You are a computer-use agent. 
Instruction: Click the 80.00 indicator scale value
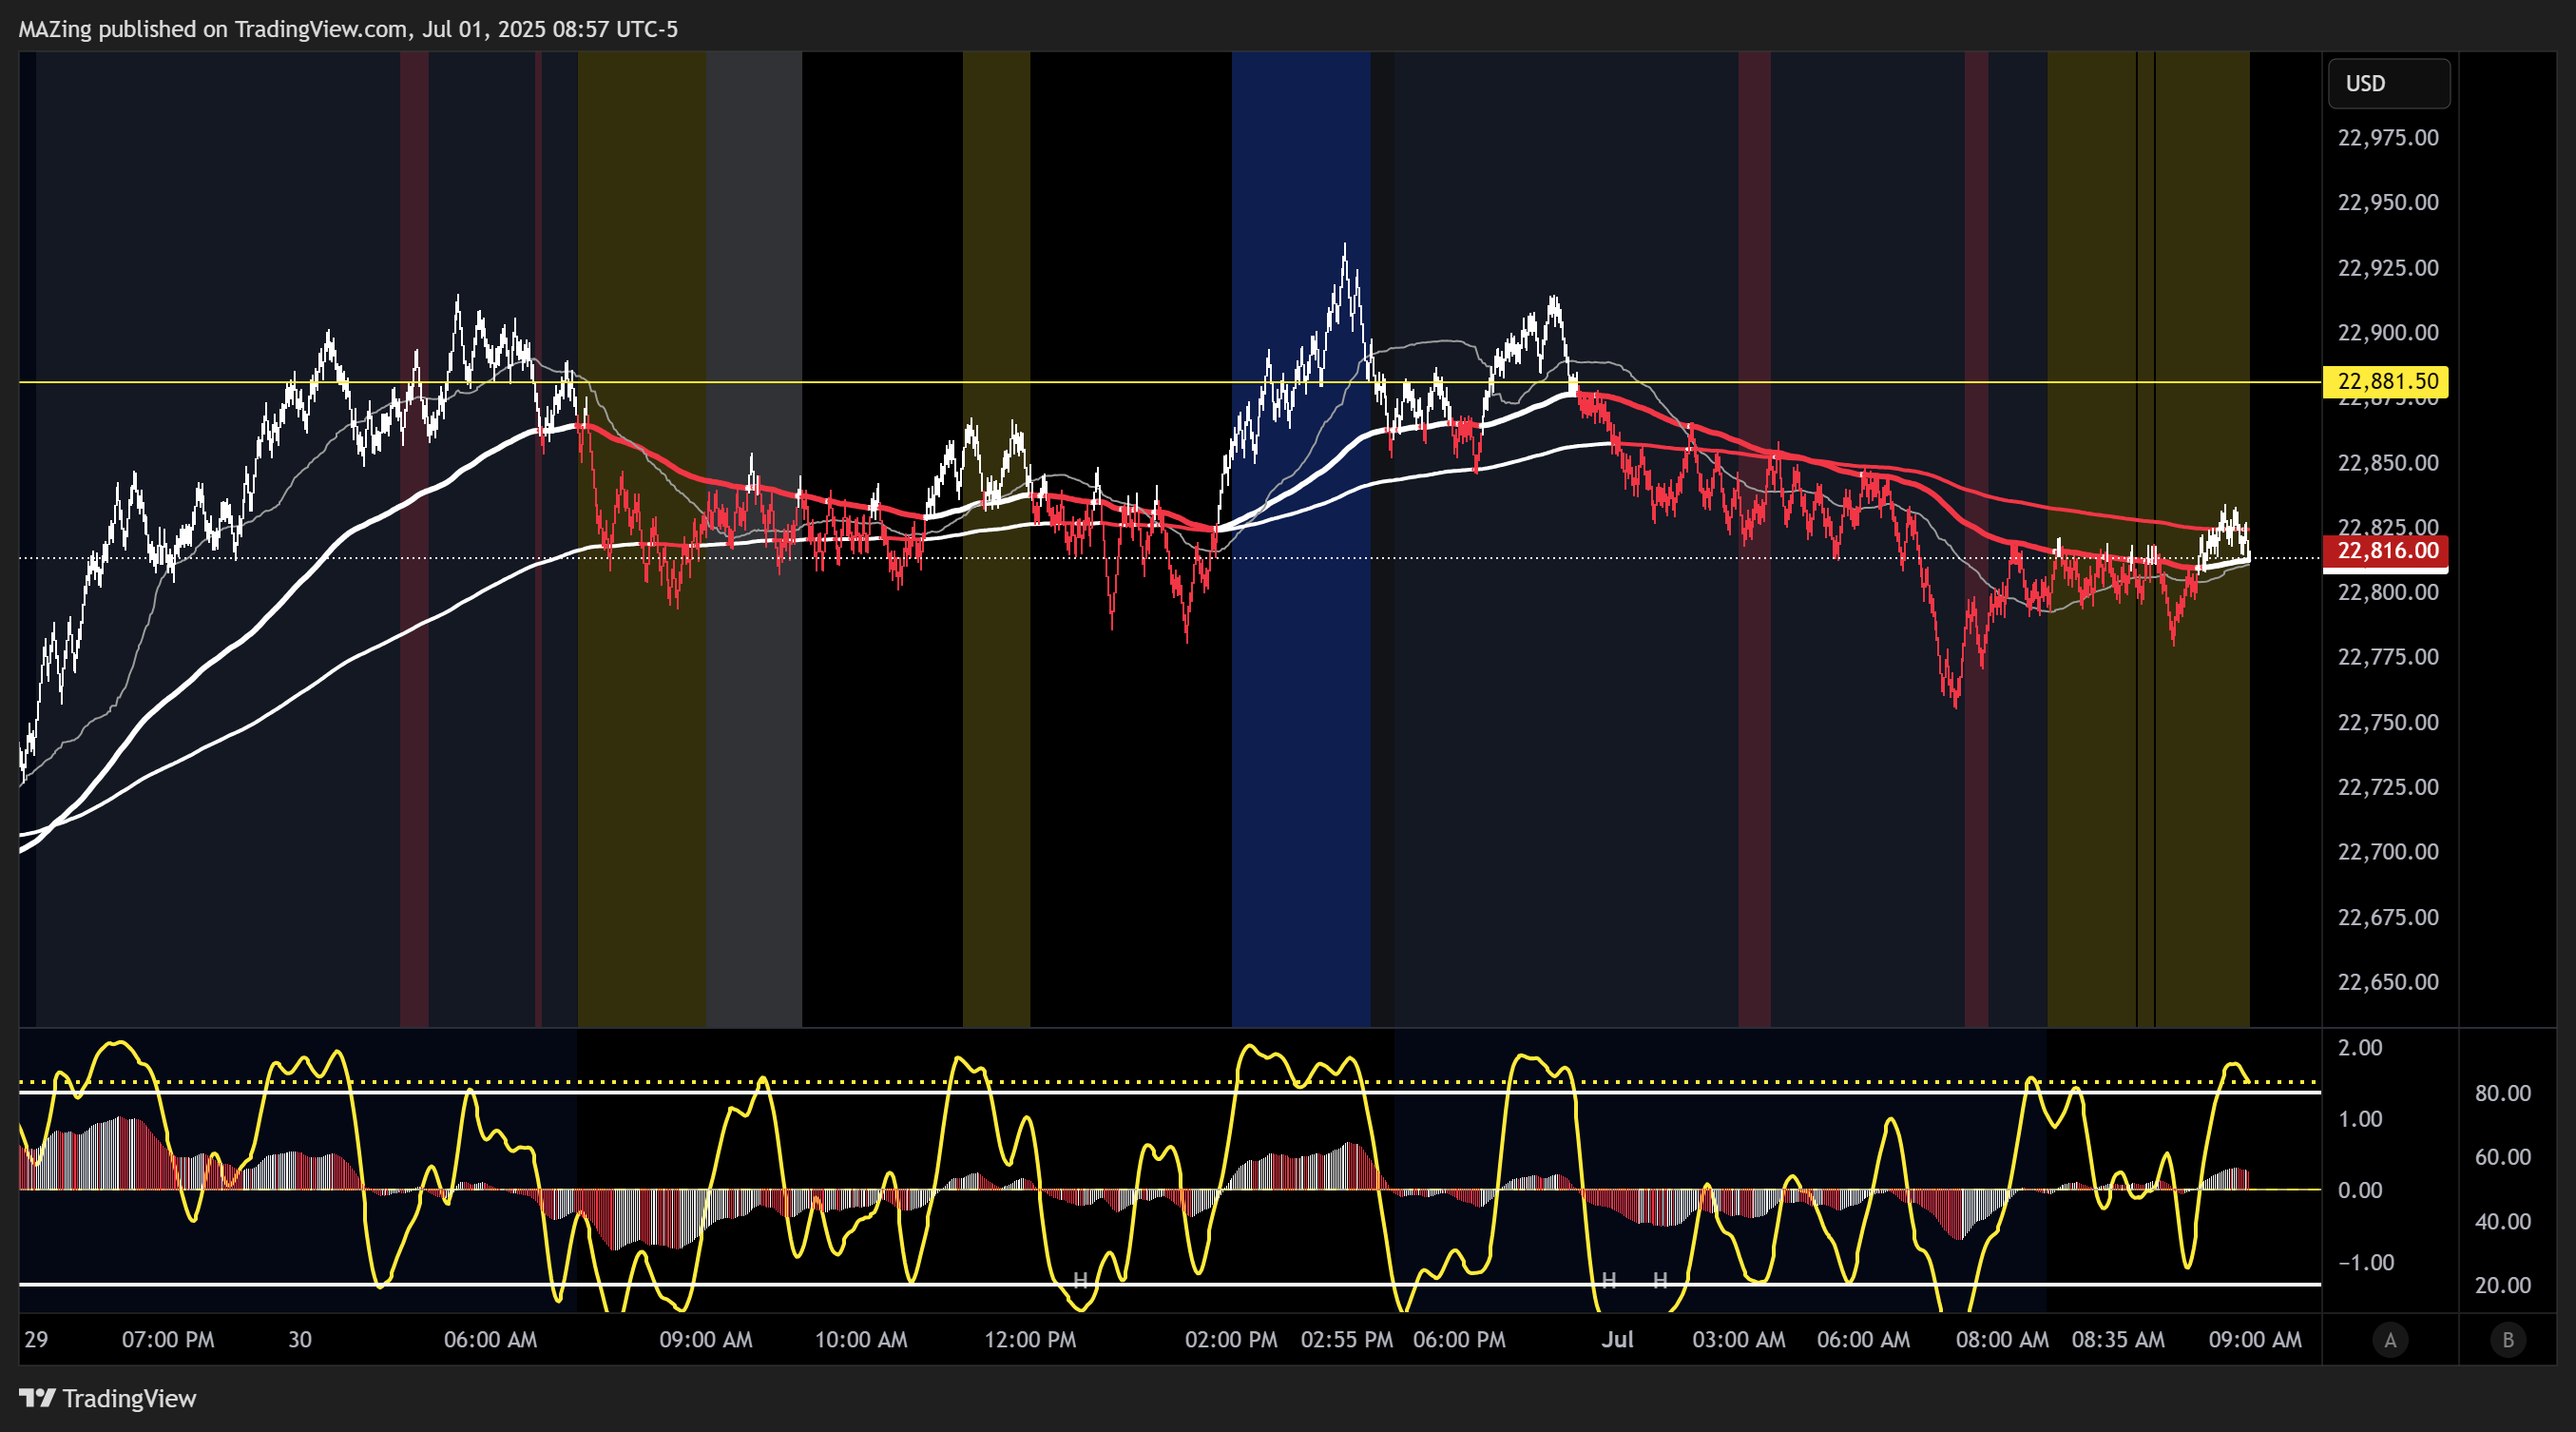(2503, 1094)
